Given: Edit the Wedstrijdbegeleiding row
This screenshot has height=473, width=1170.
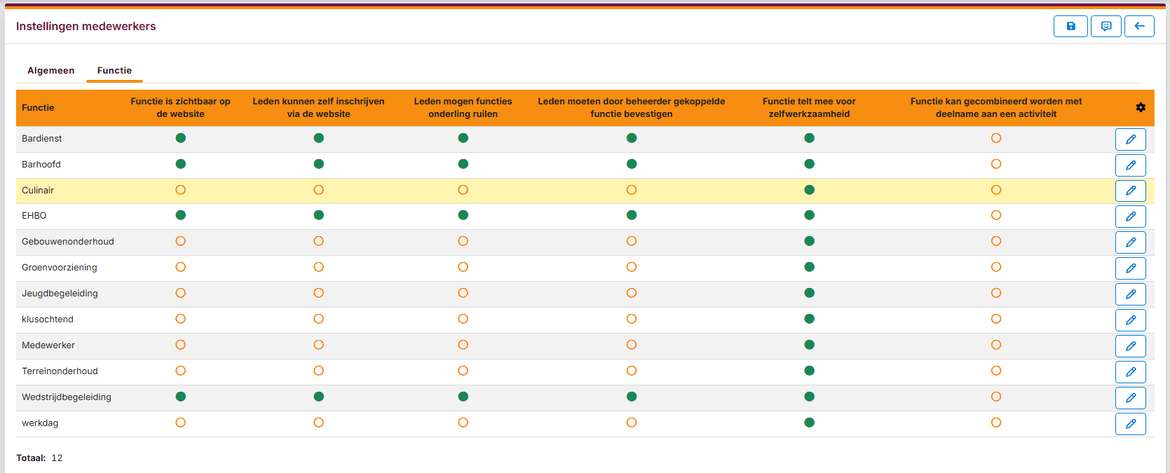Looking at the screenshot, I should (1130, 398).
